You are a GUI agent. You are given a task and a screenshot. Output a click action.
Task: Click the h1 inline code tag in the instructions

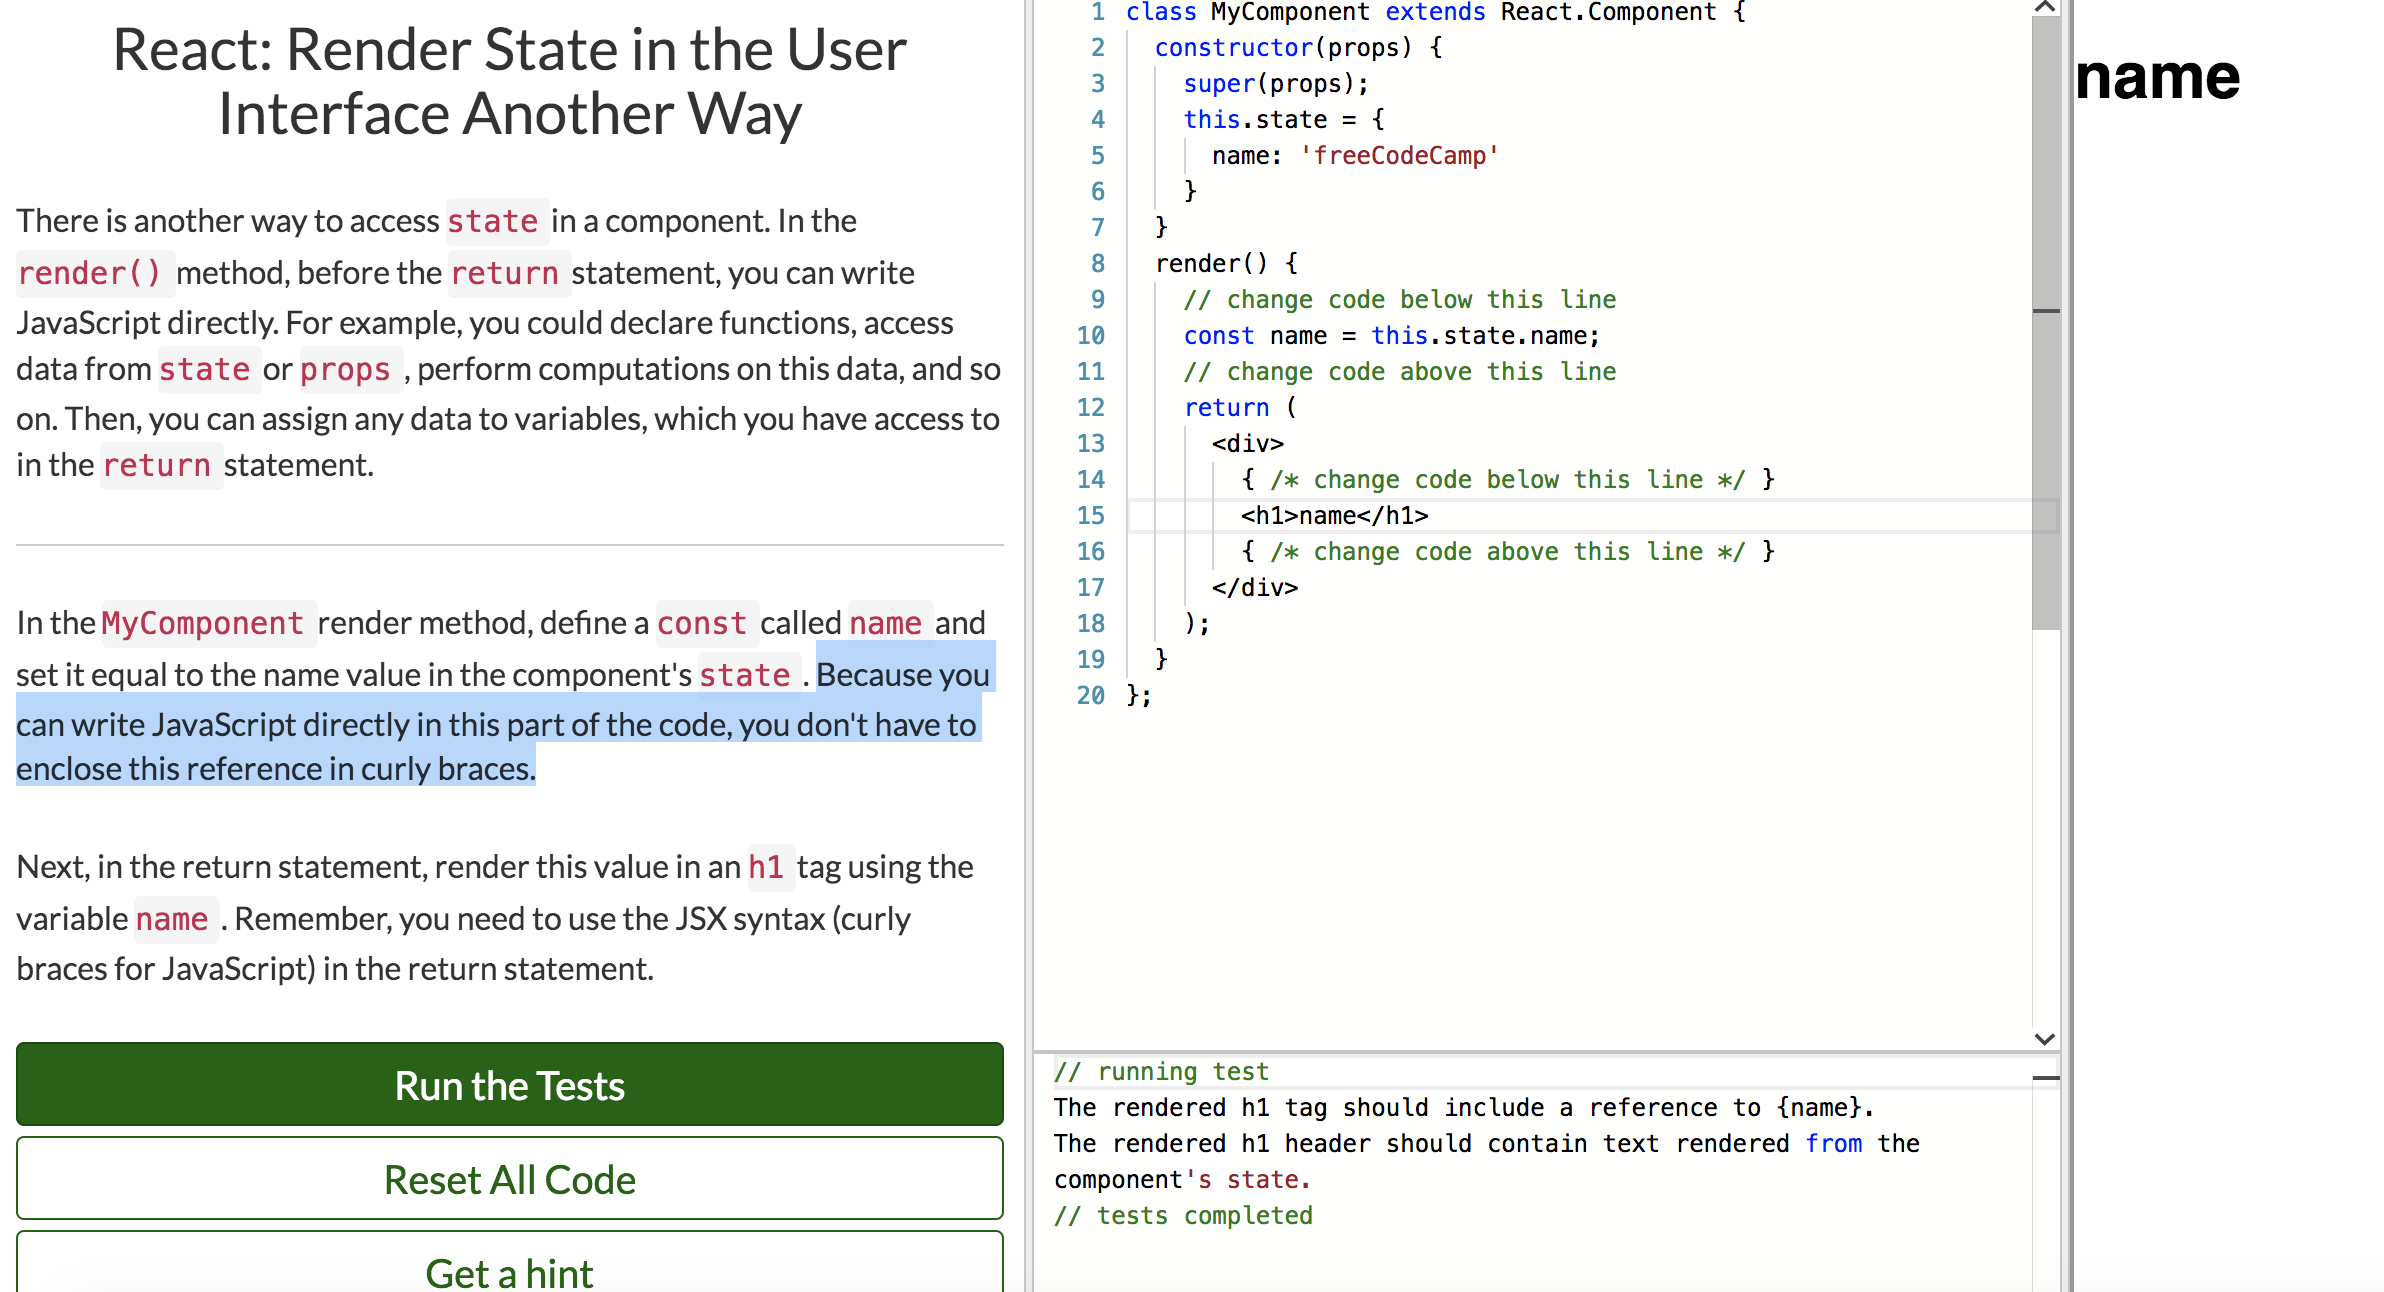tap(766, 867)
